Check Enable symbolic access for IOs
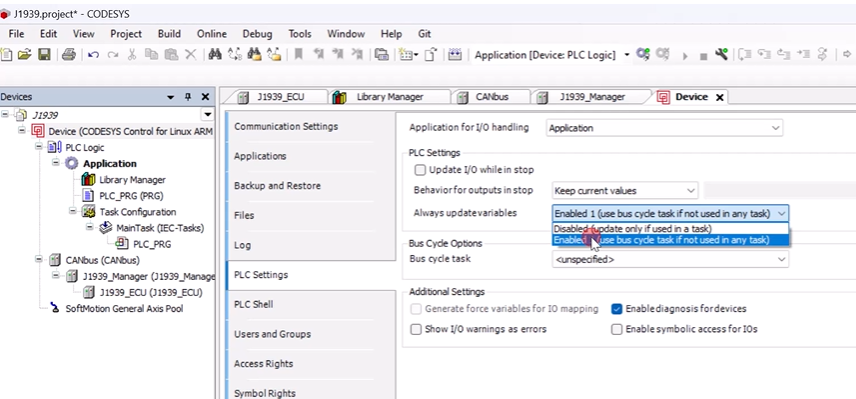This screenshot has width=856, height=399. point(616,329)
